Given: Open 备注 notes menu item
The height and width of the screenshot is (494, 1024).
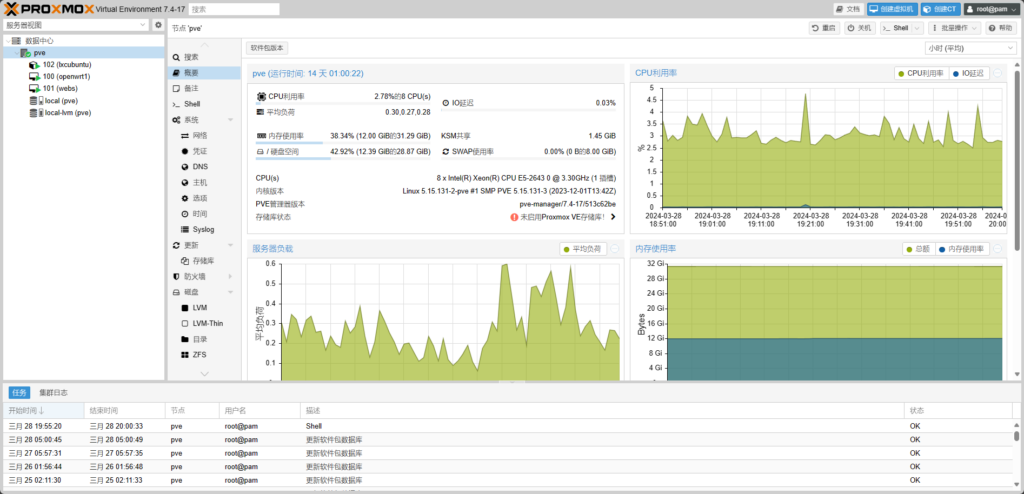Looking at the screenshot, I should [204, 88].
